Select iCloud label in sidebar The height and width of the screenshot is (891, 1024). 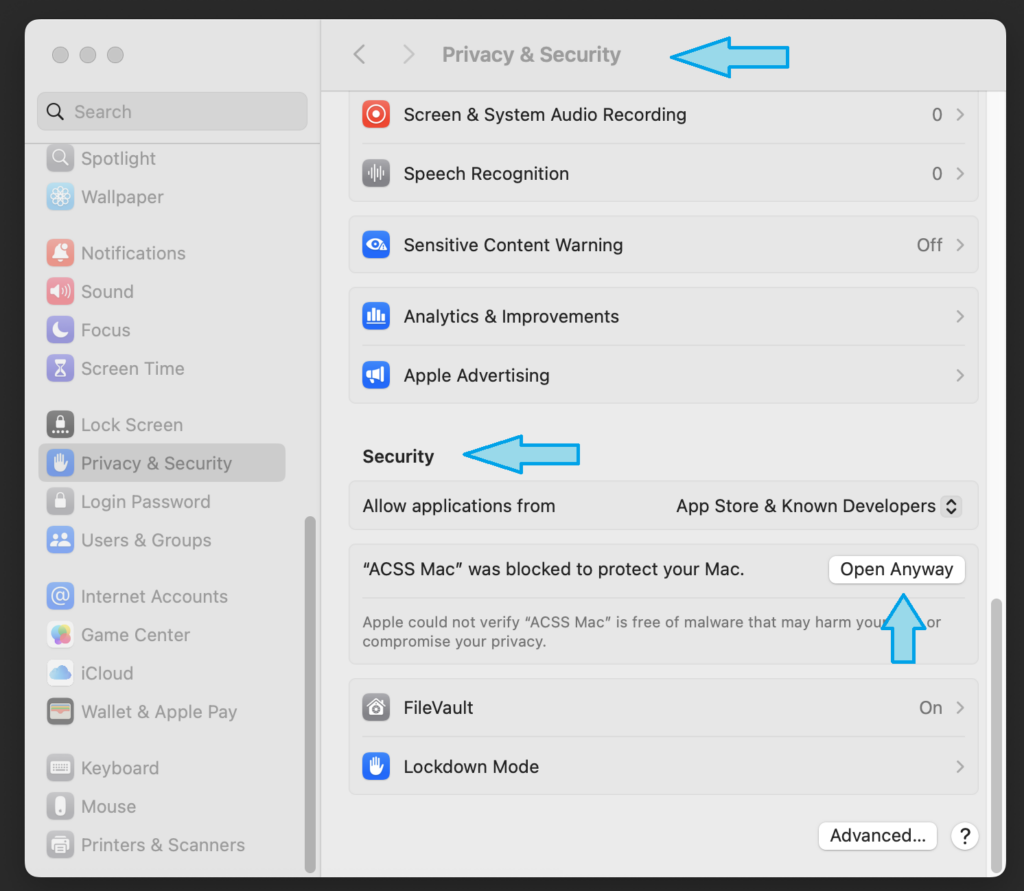coord(107,673)
